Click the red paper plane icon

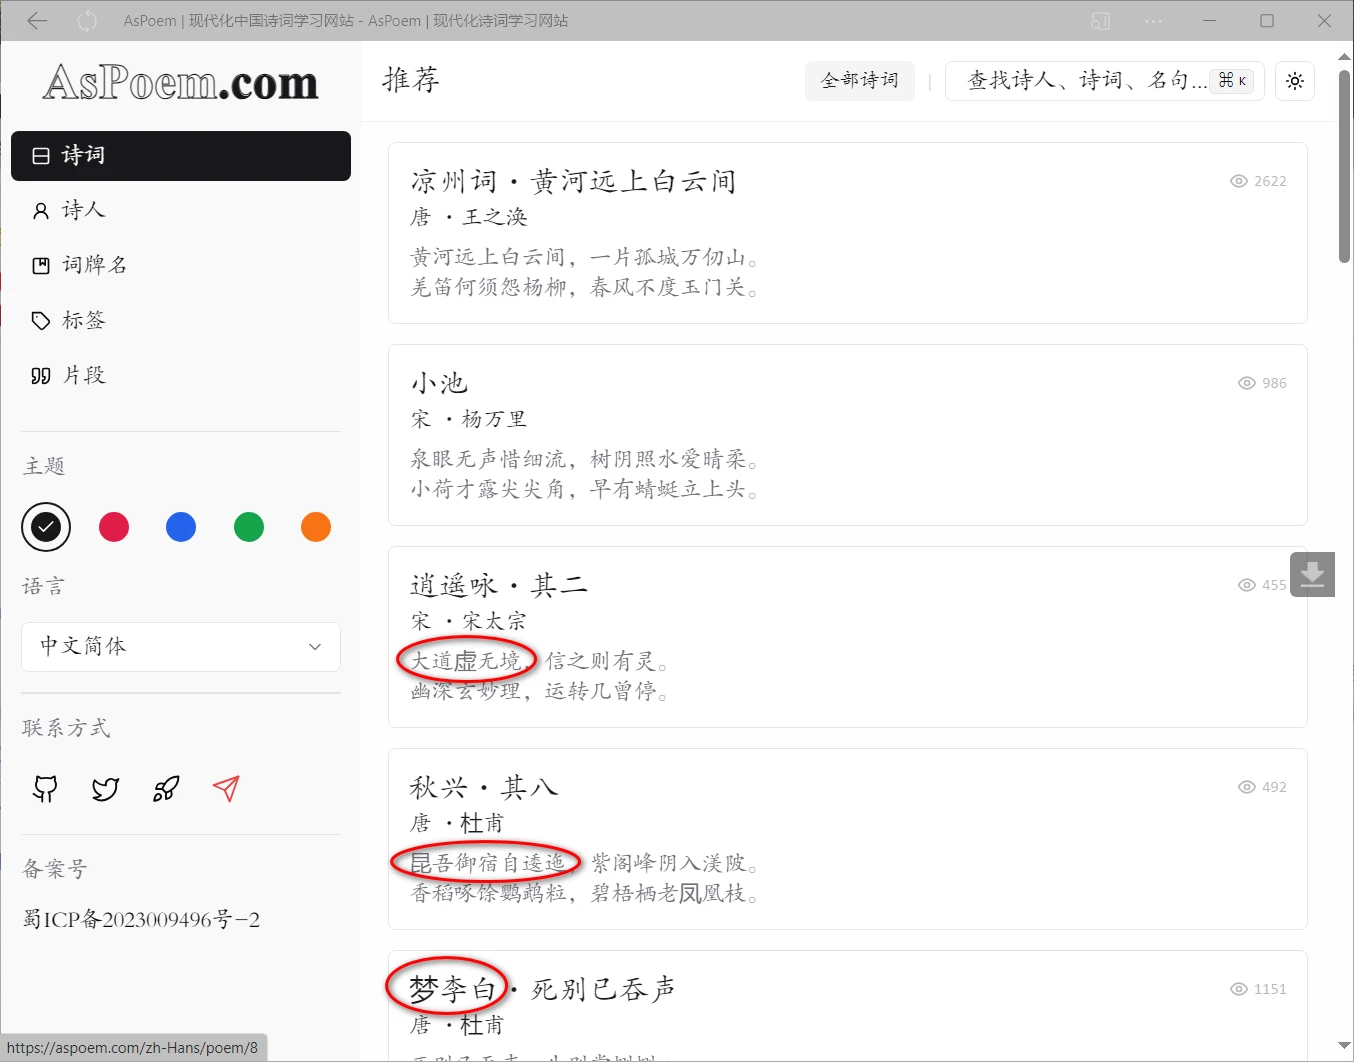click(226, 789)
